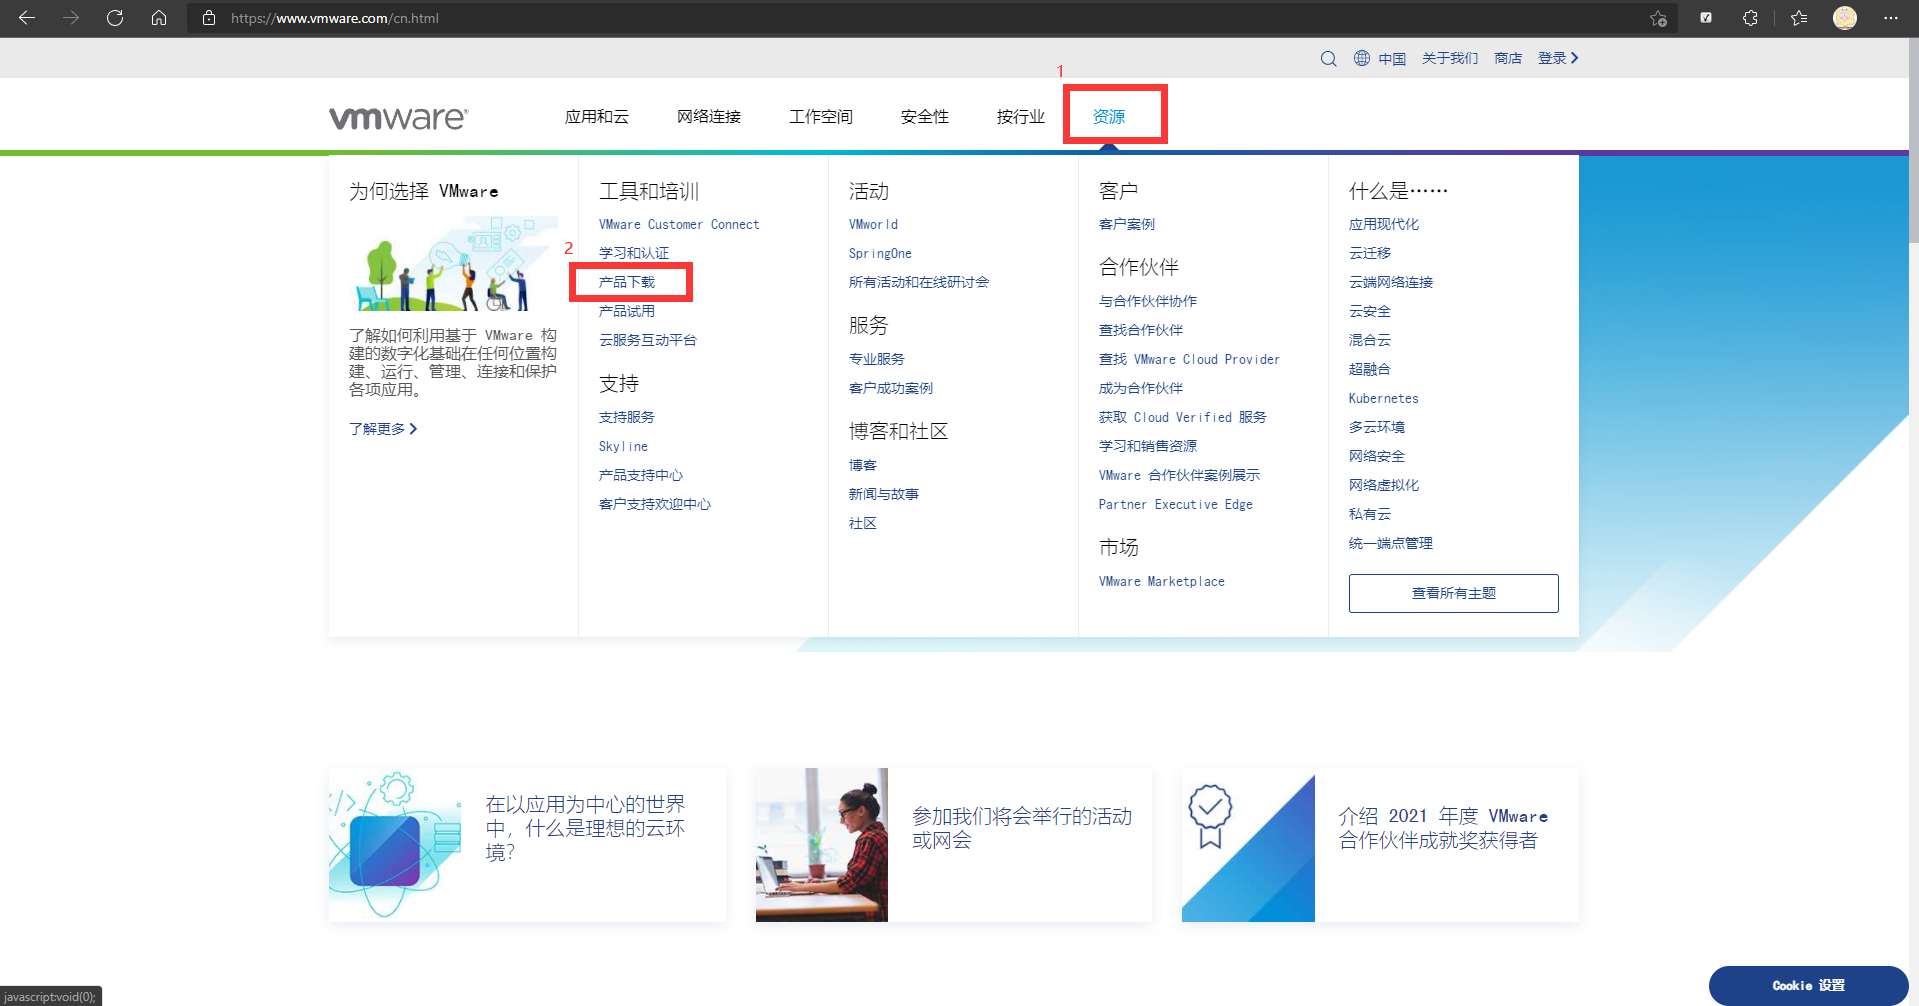Open browser home page icon
The width and height of the screenshot is (1919, 1006).
click(x=159, y=18)
